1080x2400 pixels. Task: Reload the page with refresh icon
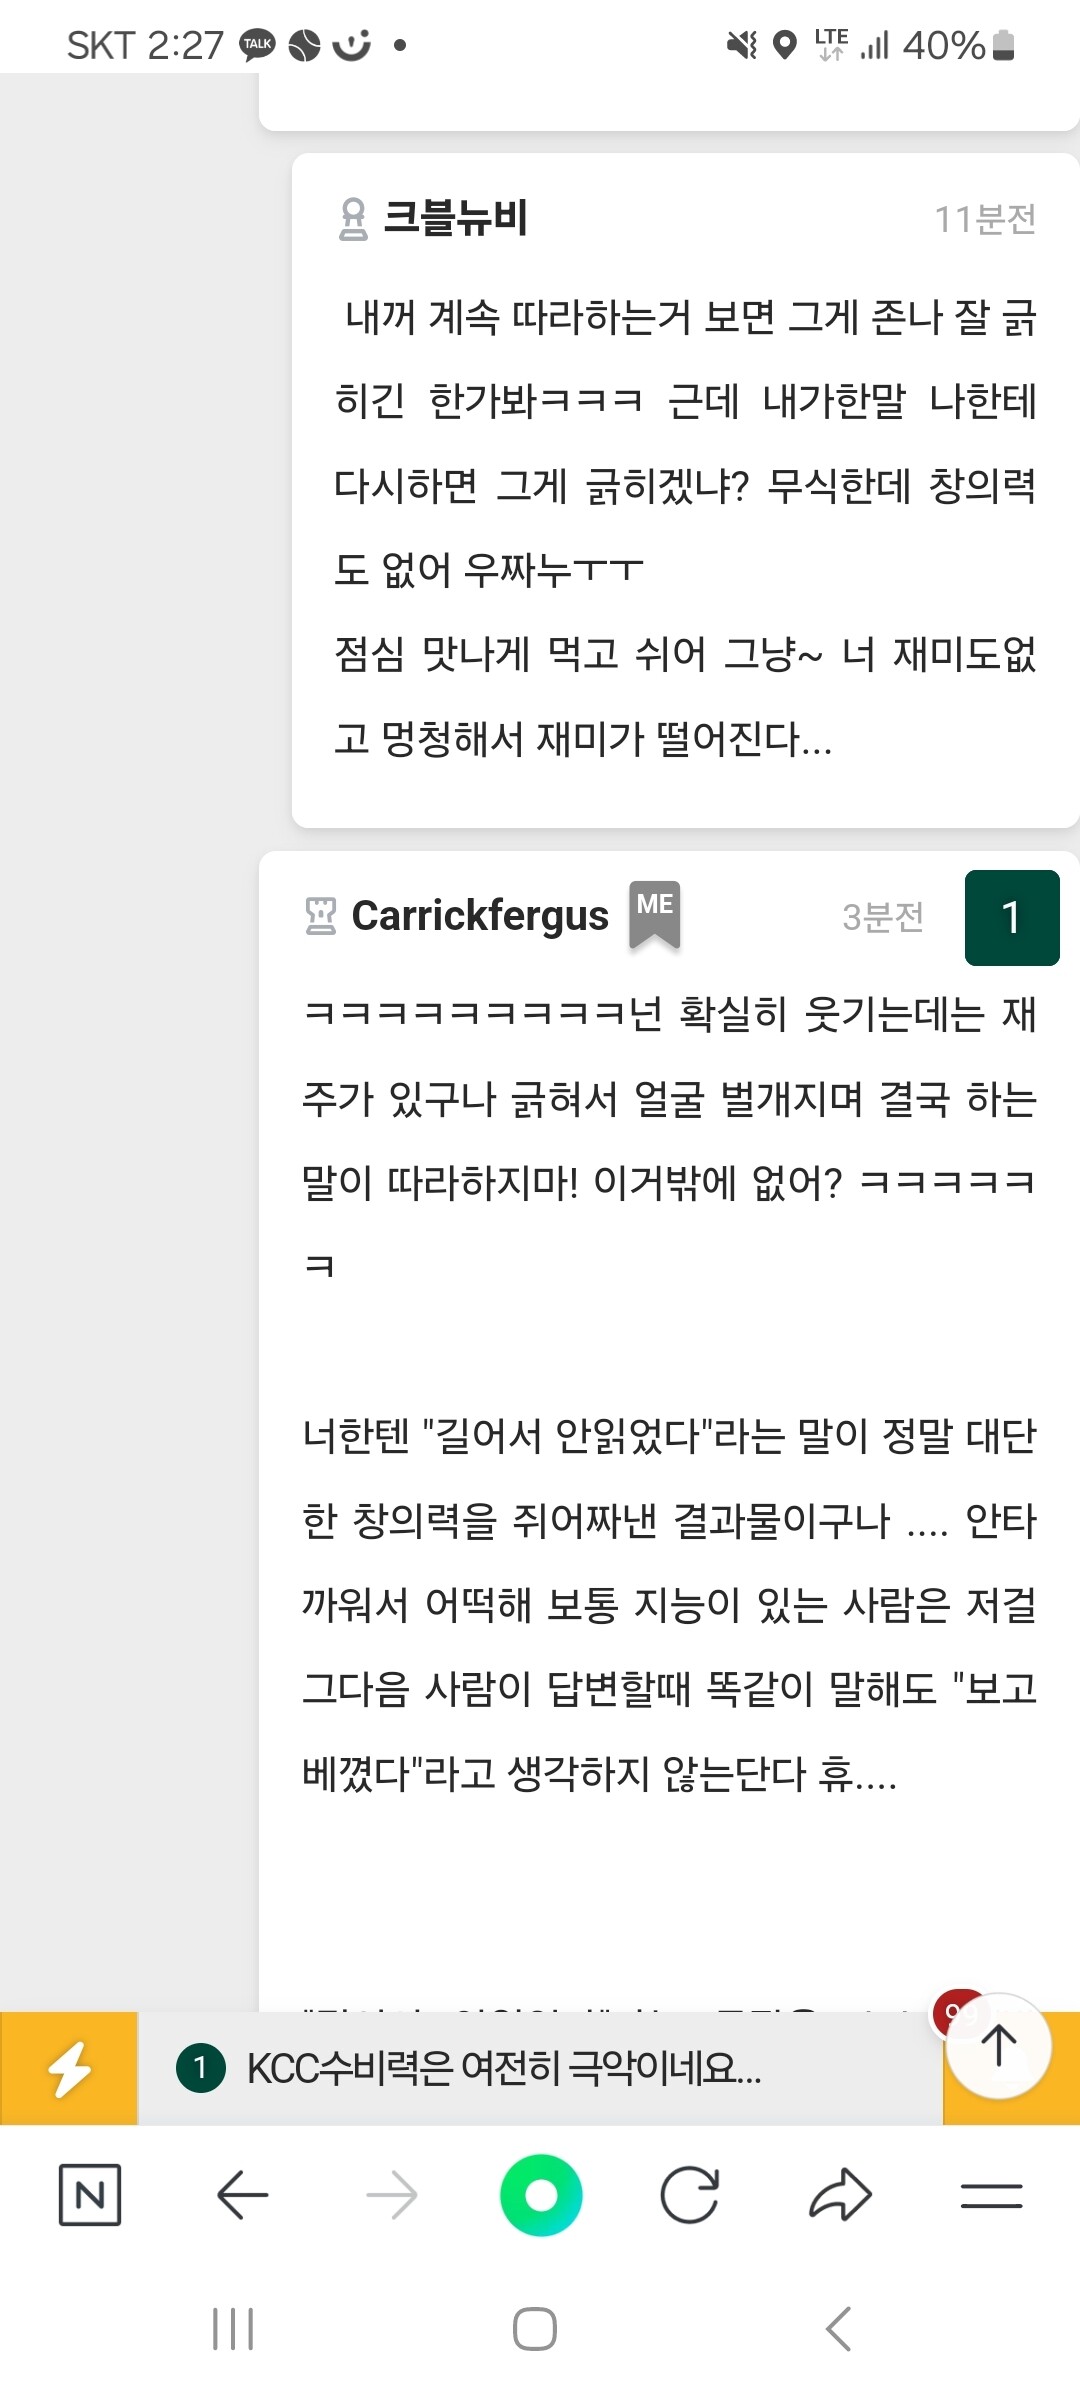690,2195
